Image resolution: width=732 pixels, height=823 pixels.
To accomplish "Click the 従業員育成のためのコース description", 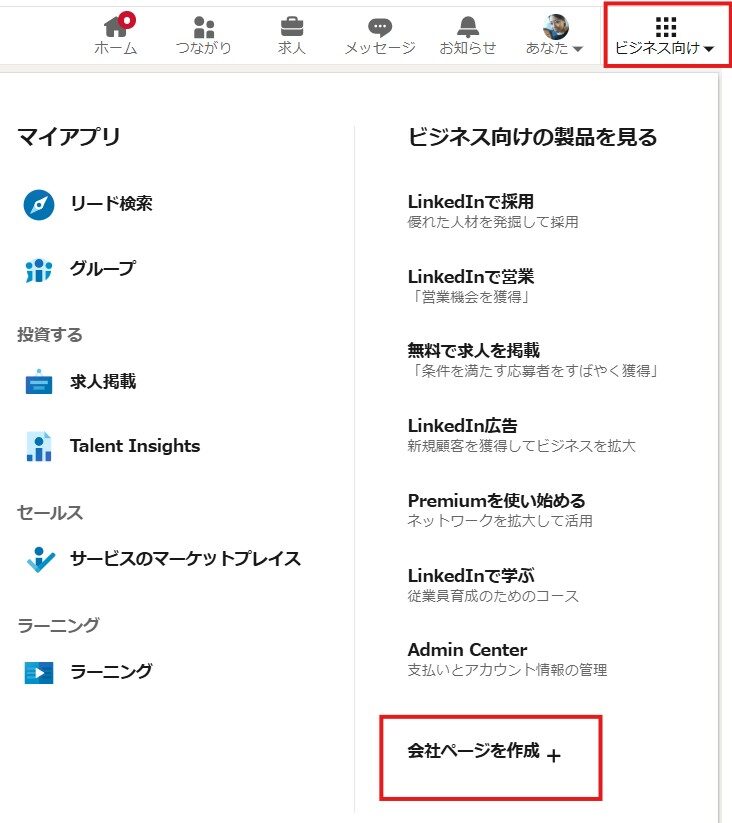I will (x=493, y=597).
